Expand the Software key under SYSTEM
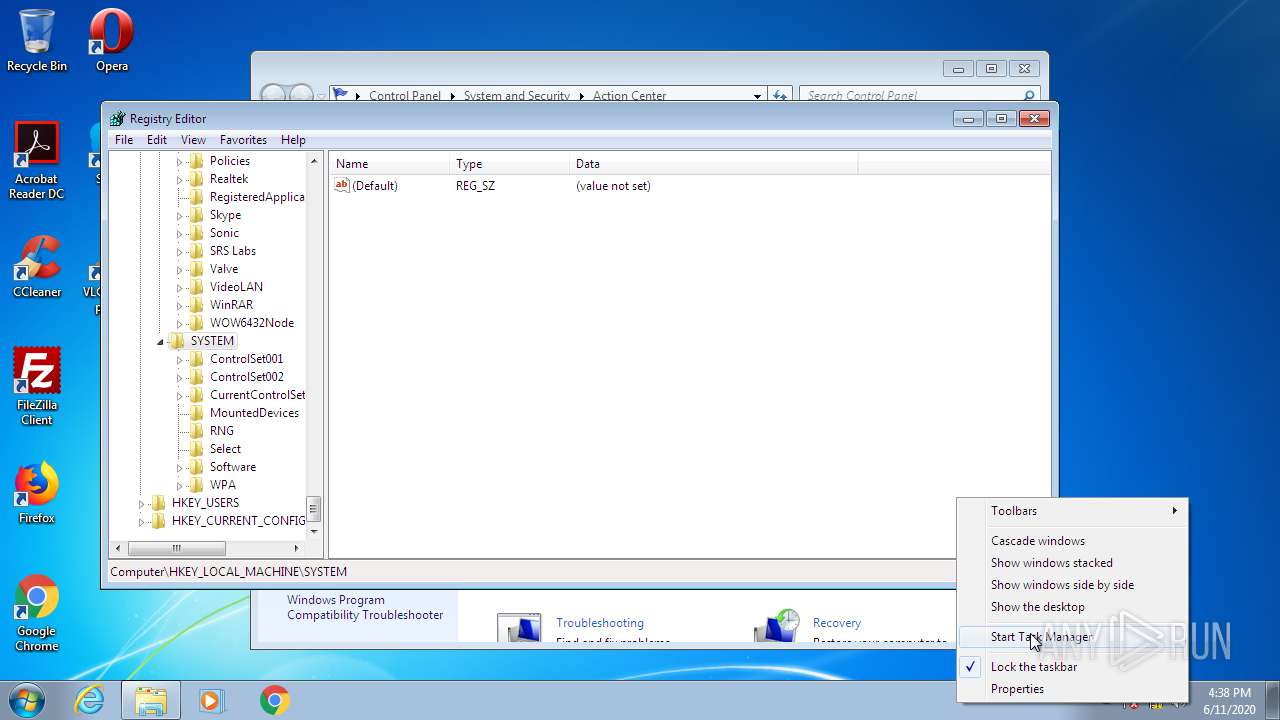This screenshot has height=720, width=1280. [180, 467]
